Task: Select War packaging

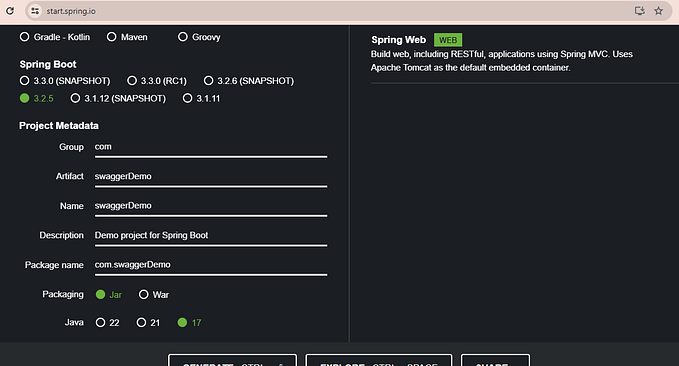Action: (x=154, y=295)
